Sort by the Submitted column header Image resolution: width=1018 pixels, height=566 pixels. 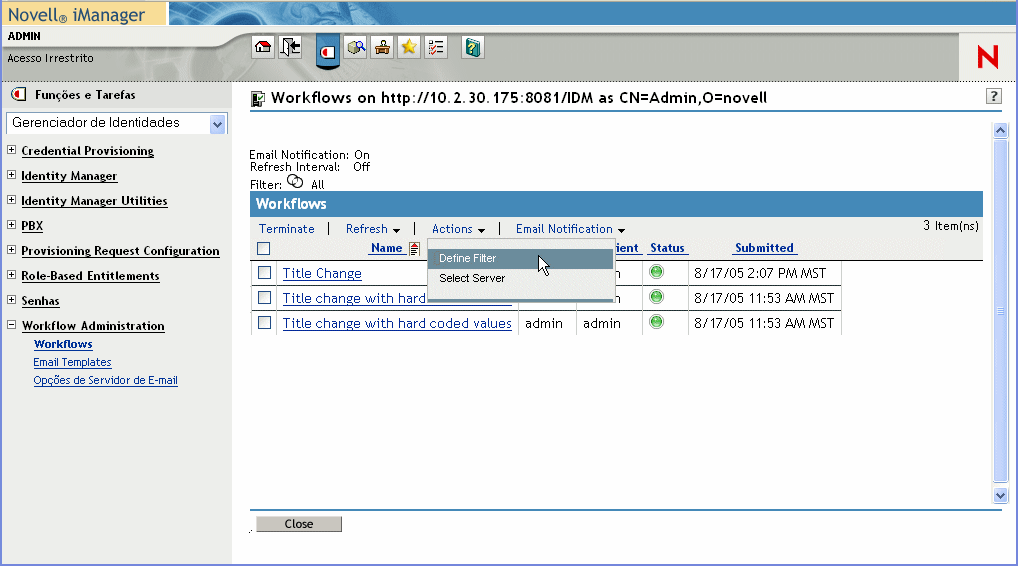pos(764,248)
